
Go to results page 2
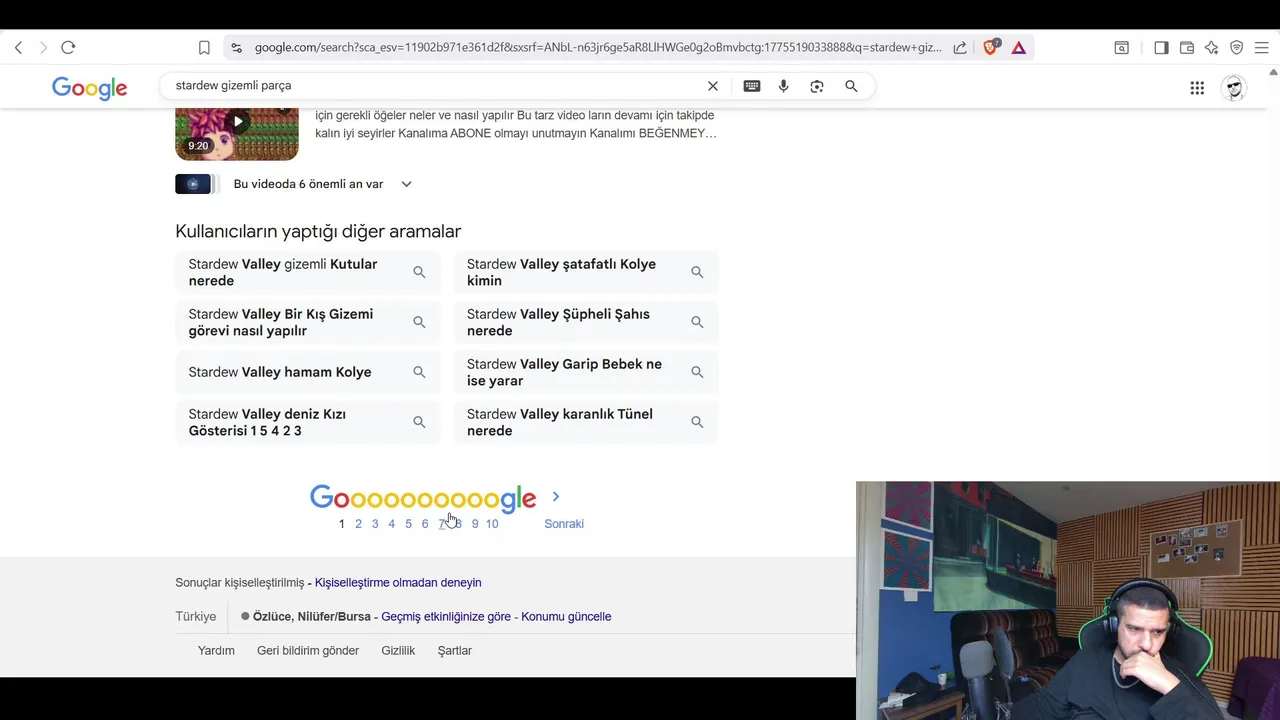358,524
